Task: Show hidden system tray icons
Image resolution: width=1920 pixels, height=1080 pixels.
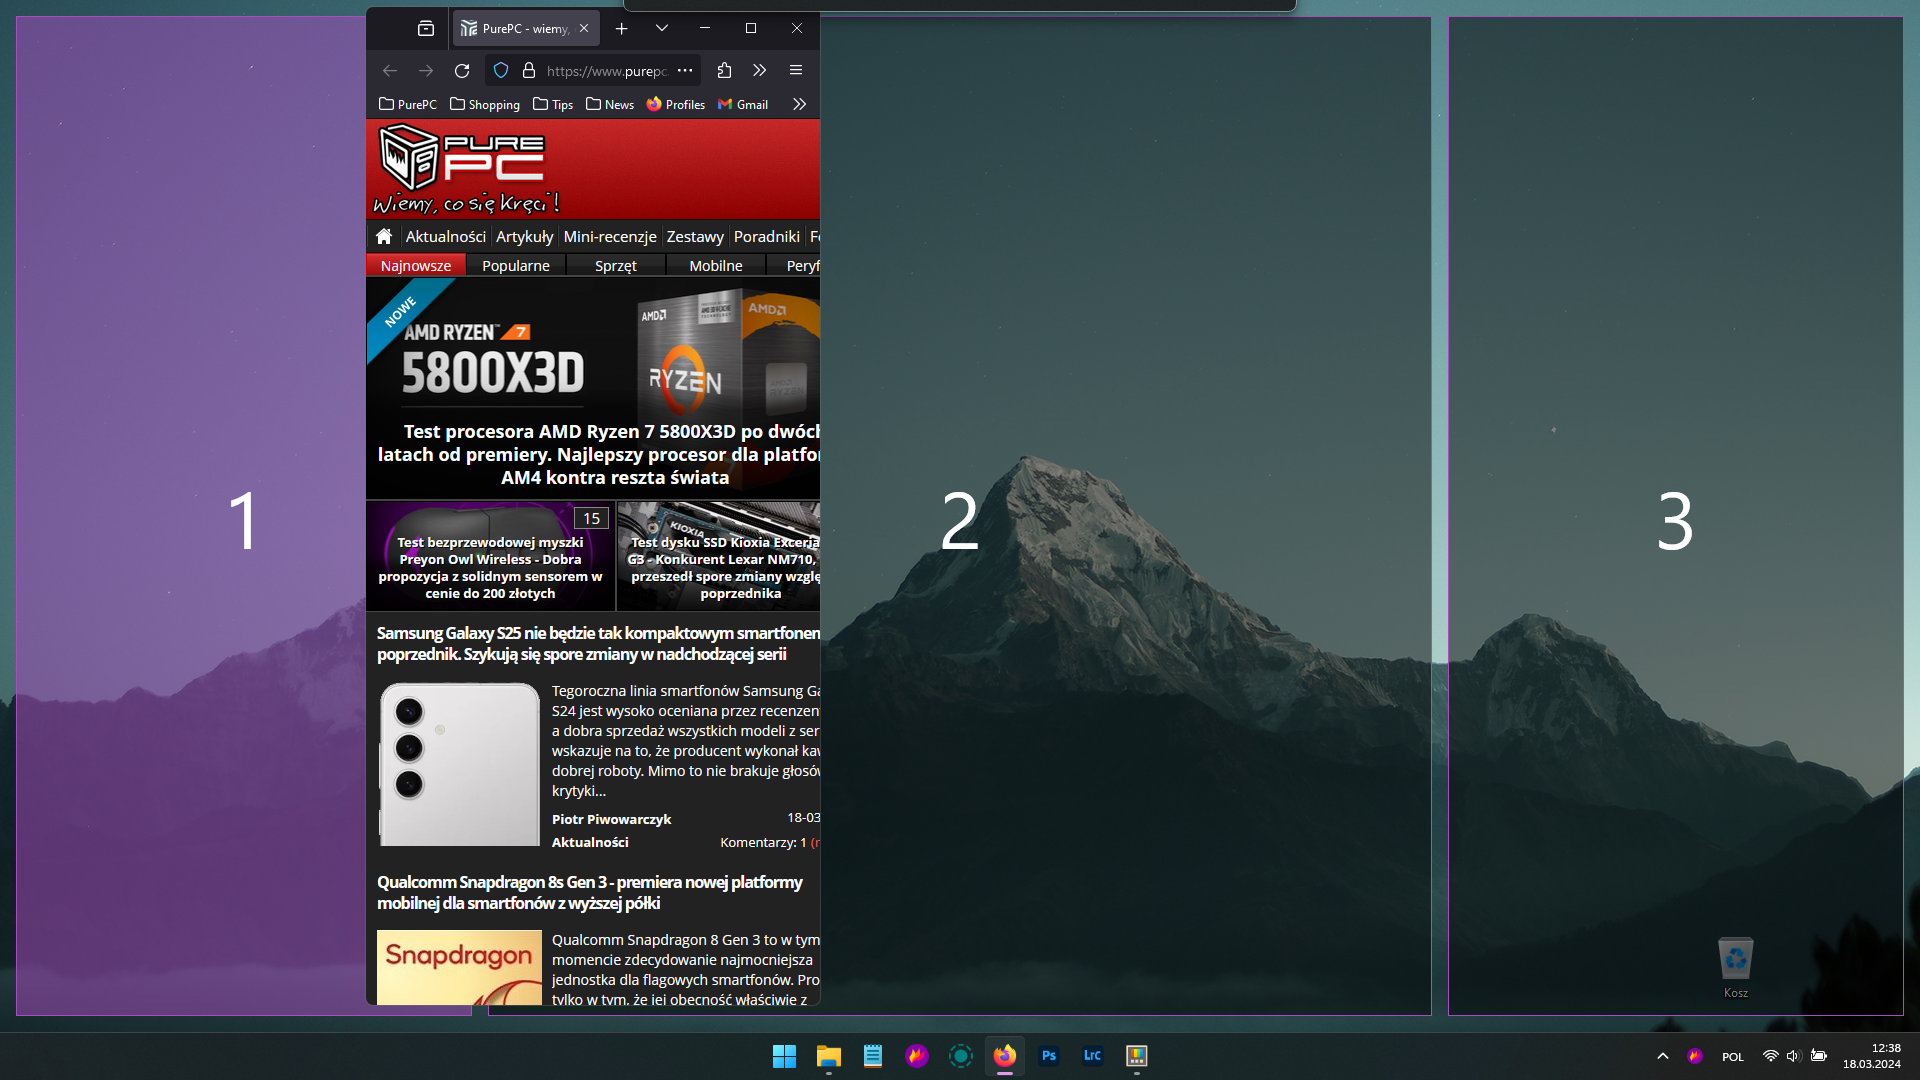Action: click(x=1662, y=1056)
